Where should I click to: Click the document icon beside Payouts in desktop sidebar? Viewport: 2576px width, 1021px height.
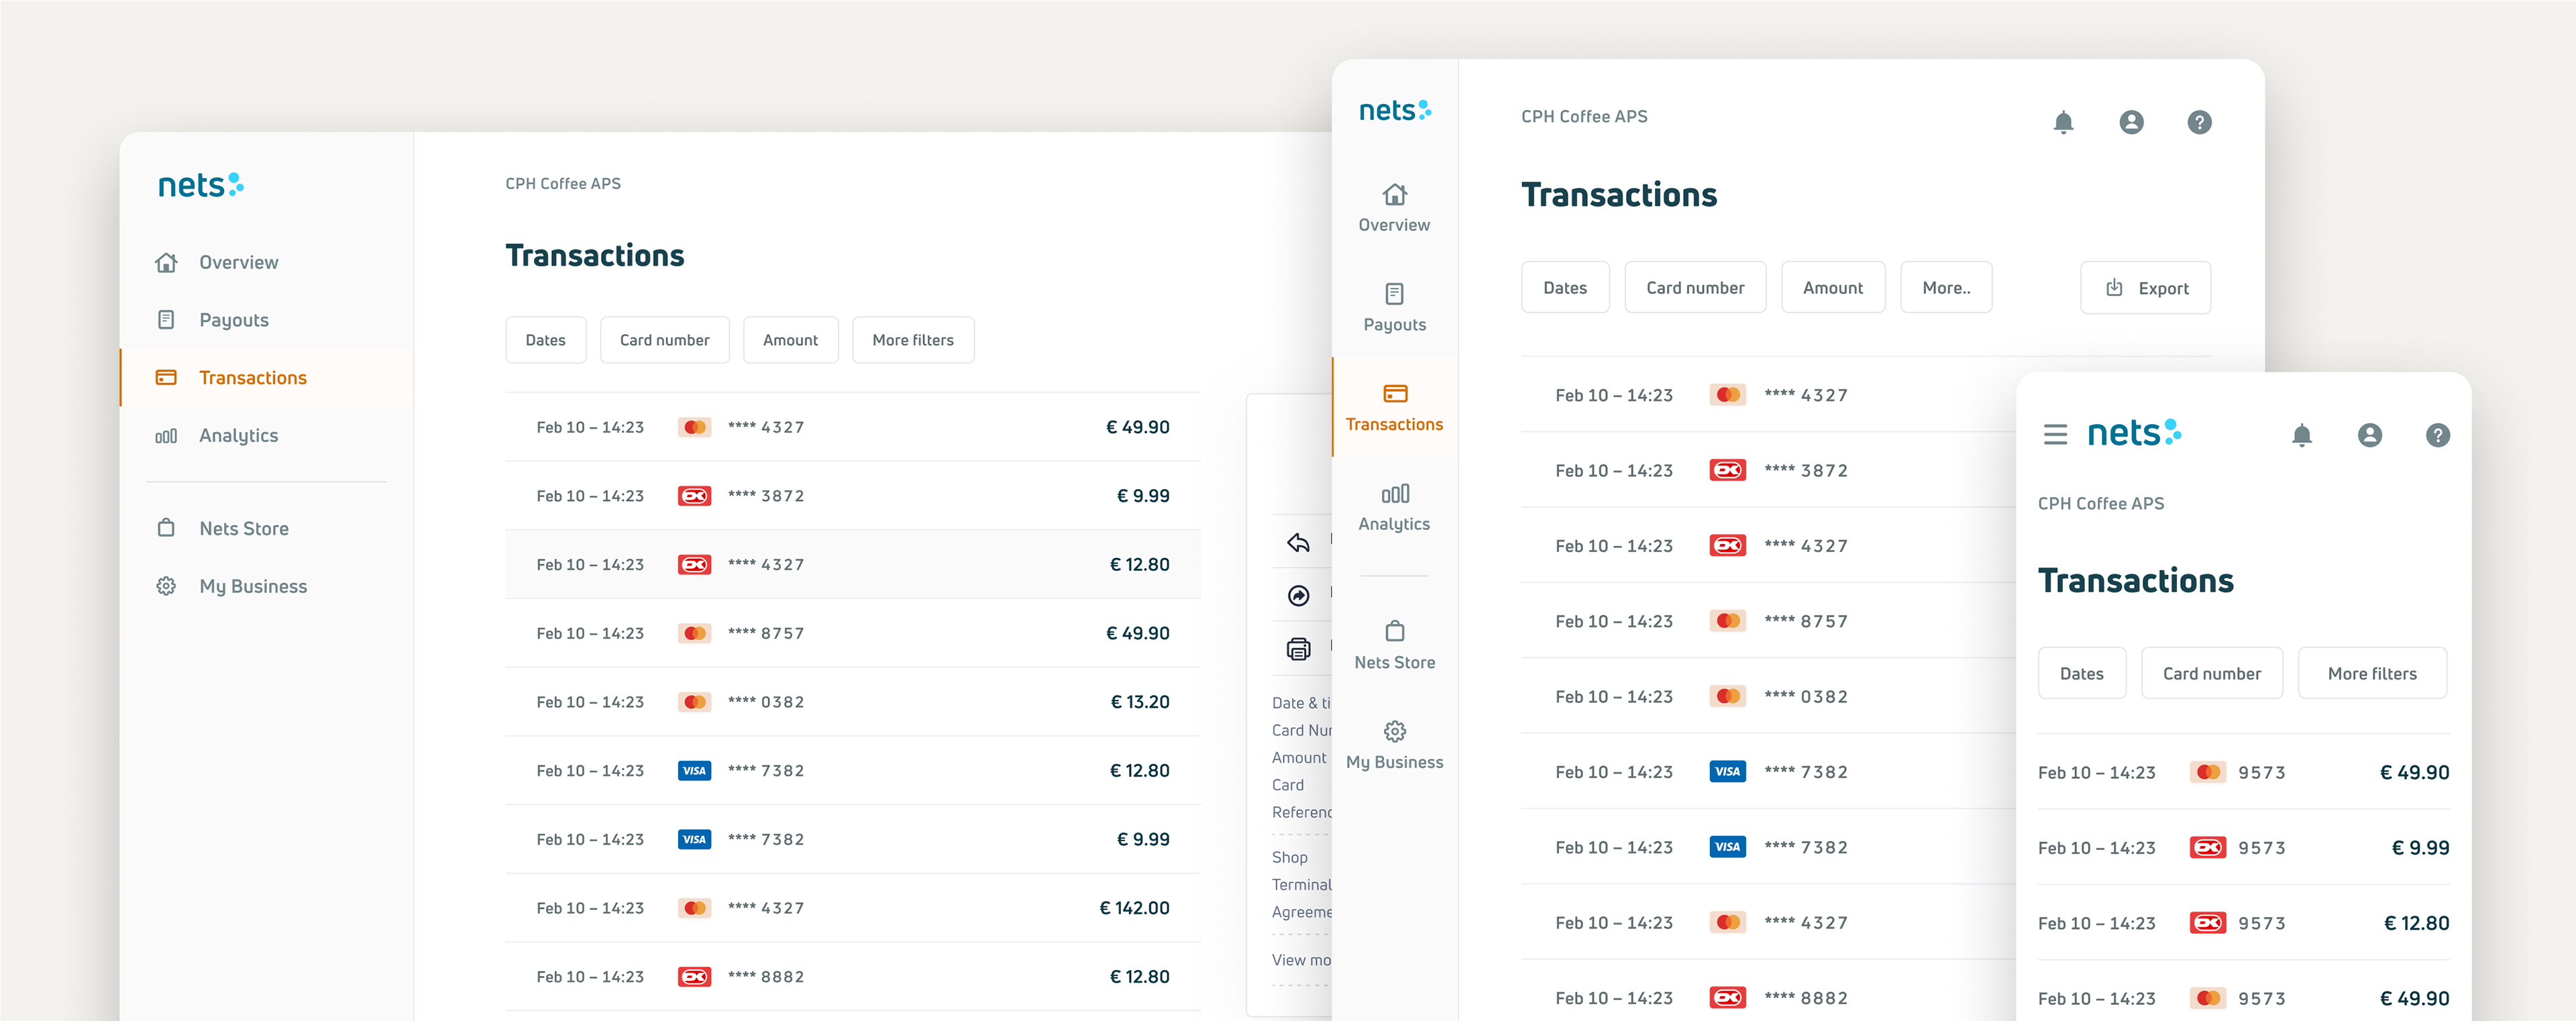point(166,320)
